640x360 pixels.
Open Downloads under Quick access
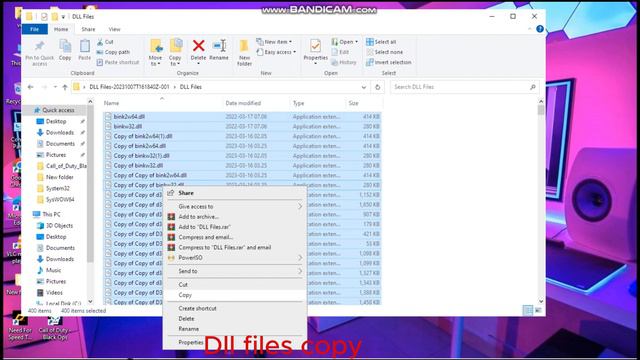60,133
